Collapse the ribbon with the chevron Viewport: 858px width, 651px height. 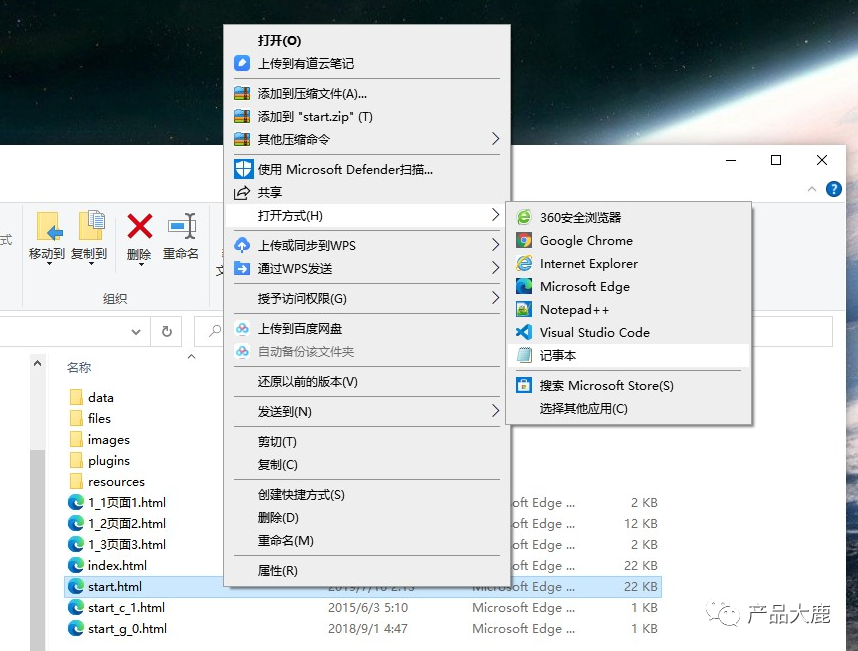point(811,189)
